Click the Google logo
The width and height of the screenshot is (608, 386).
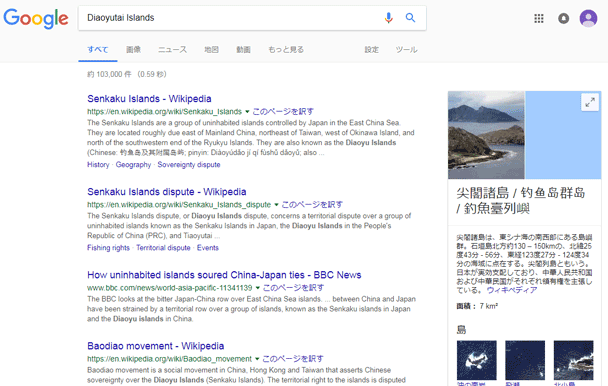point(36,19)
